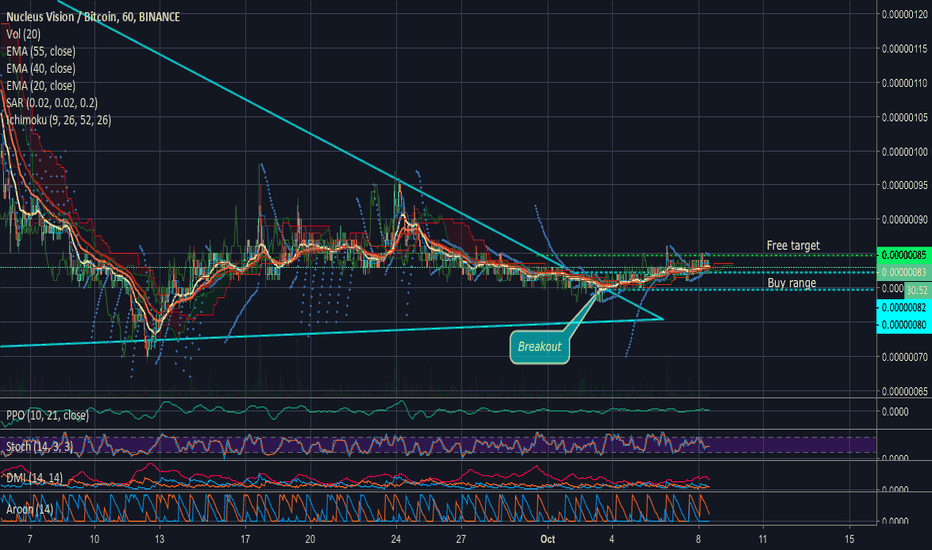
Task: Select the PPO (10, 21, close) indicator label
Action: [47, 415]
